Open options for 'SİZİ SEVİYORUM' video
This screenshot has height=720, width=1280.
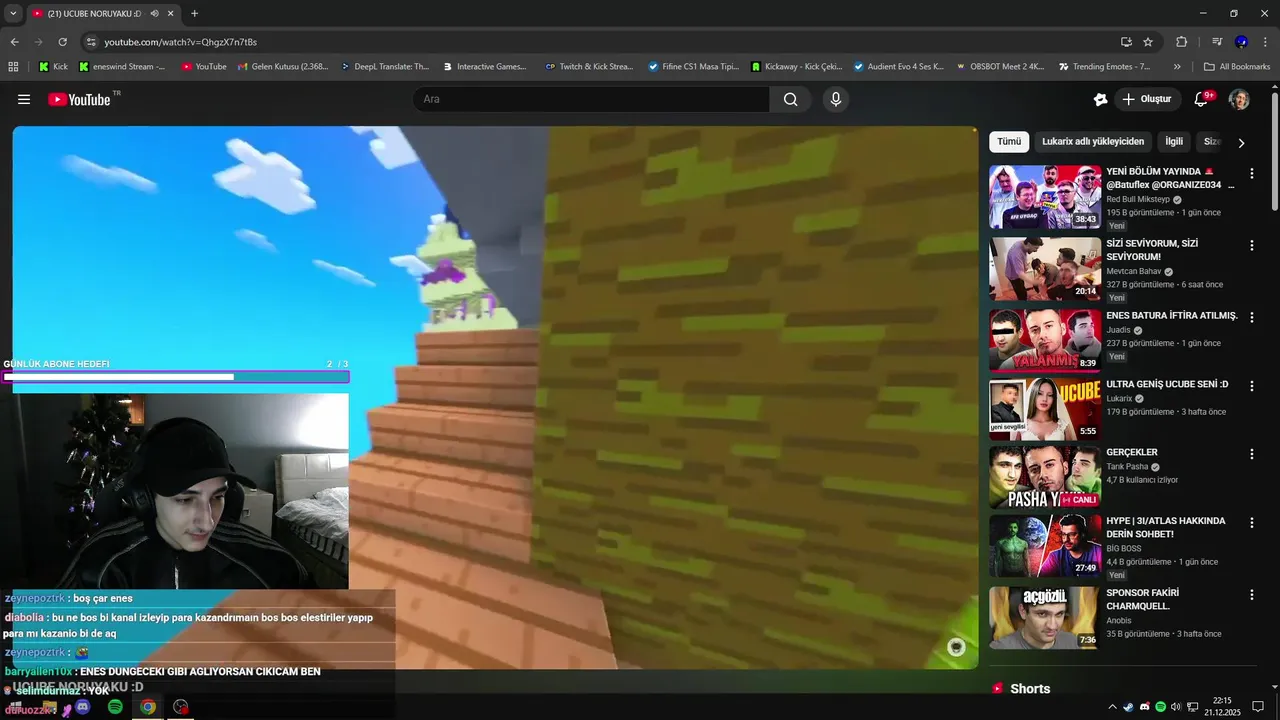1251,245
